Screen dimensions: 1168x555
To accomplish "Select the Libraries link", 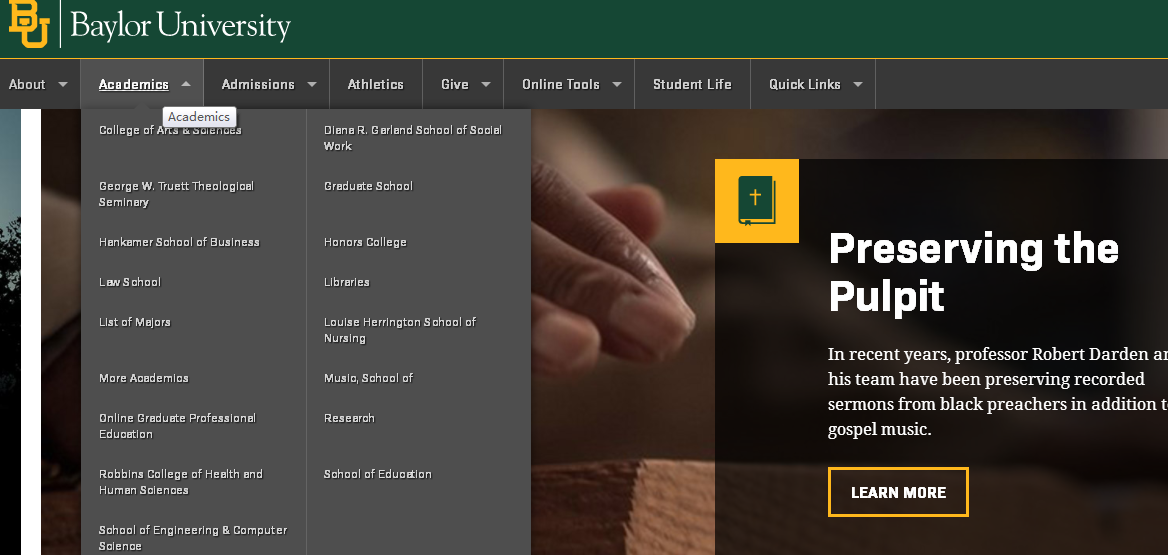I will click(346, 282).
